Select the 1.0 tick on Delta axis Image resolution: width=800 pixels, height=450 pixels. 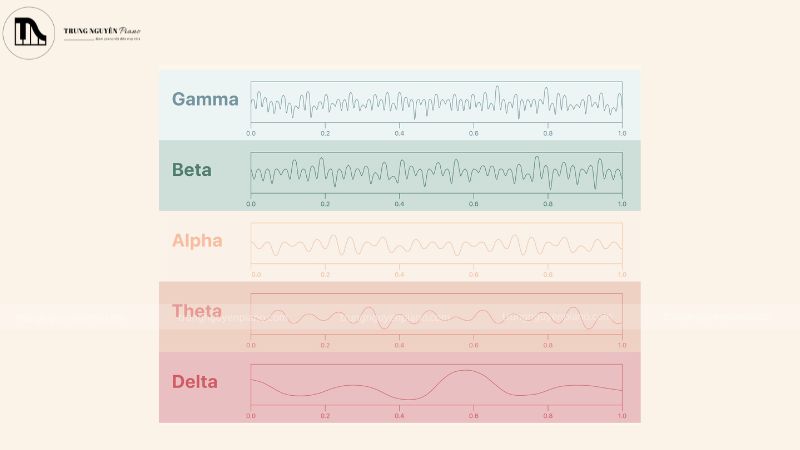621,415
